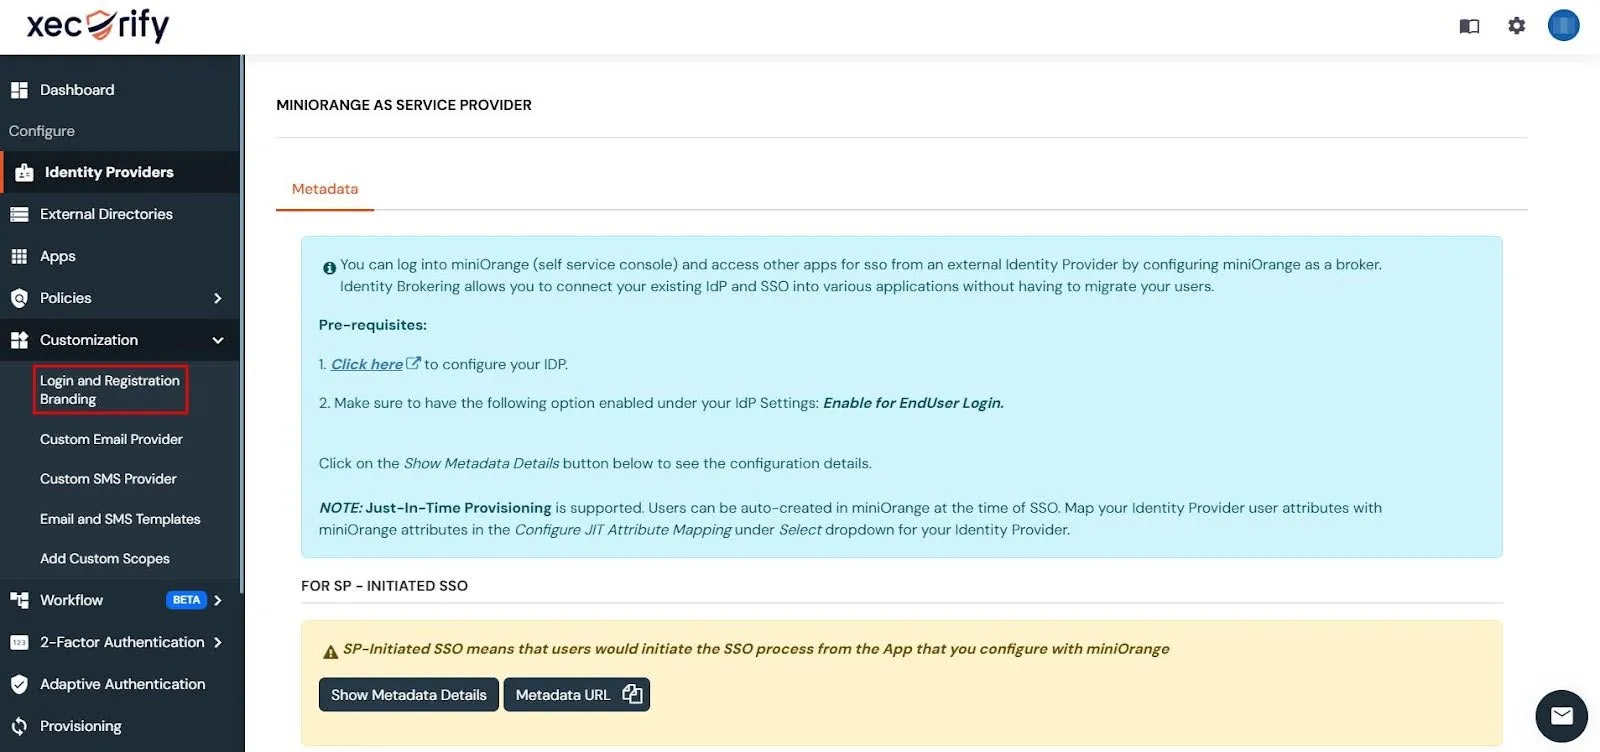The height and width of the screenshot is (752, 1600).
Task: Click the FOR SP - INITIATED SSO heading
Action: pyautogui.click(x=384, y=586)
